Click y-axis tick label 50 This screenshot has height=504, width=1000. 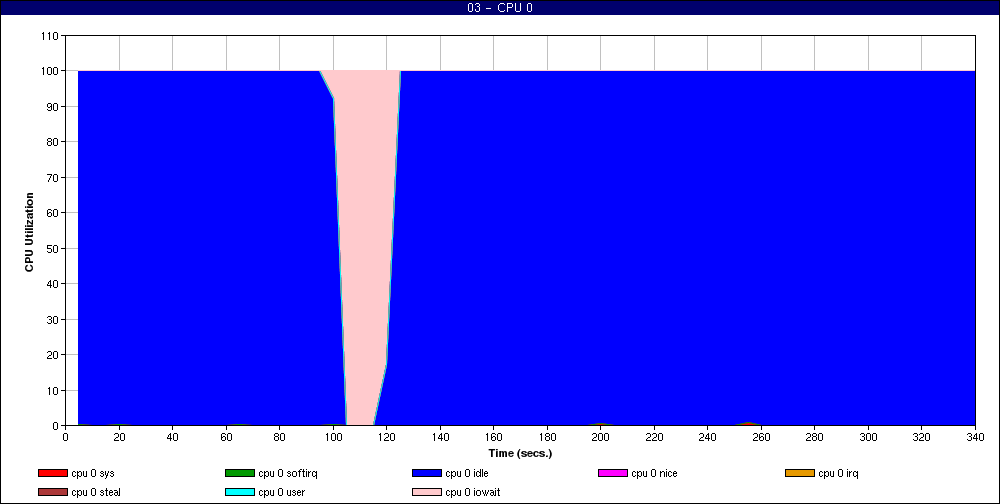pos(52,248)
